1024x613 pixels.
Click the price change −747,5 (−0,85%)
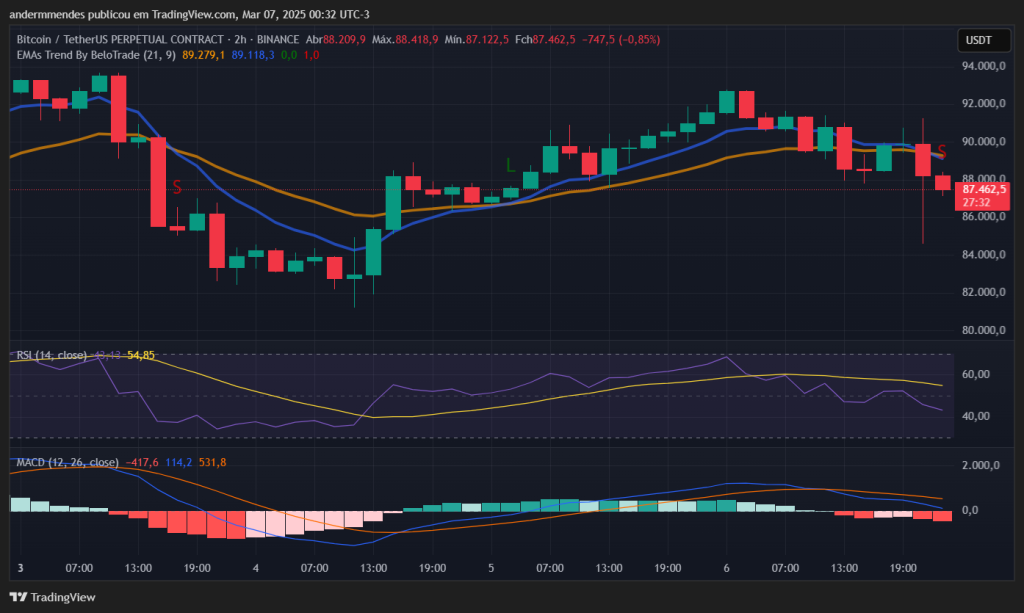(x=621, y=39)
